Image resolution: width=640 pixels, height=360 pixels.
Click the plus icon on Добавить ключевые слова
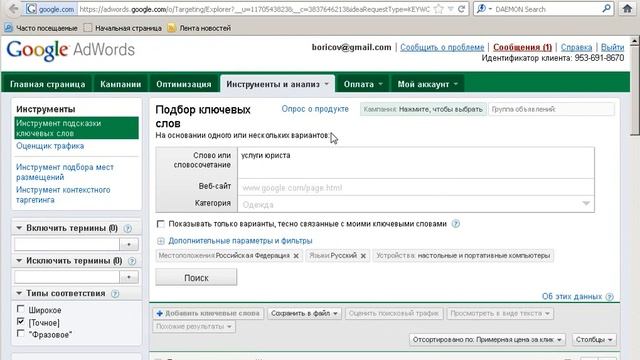click(160, 313)
